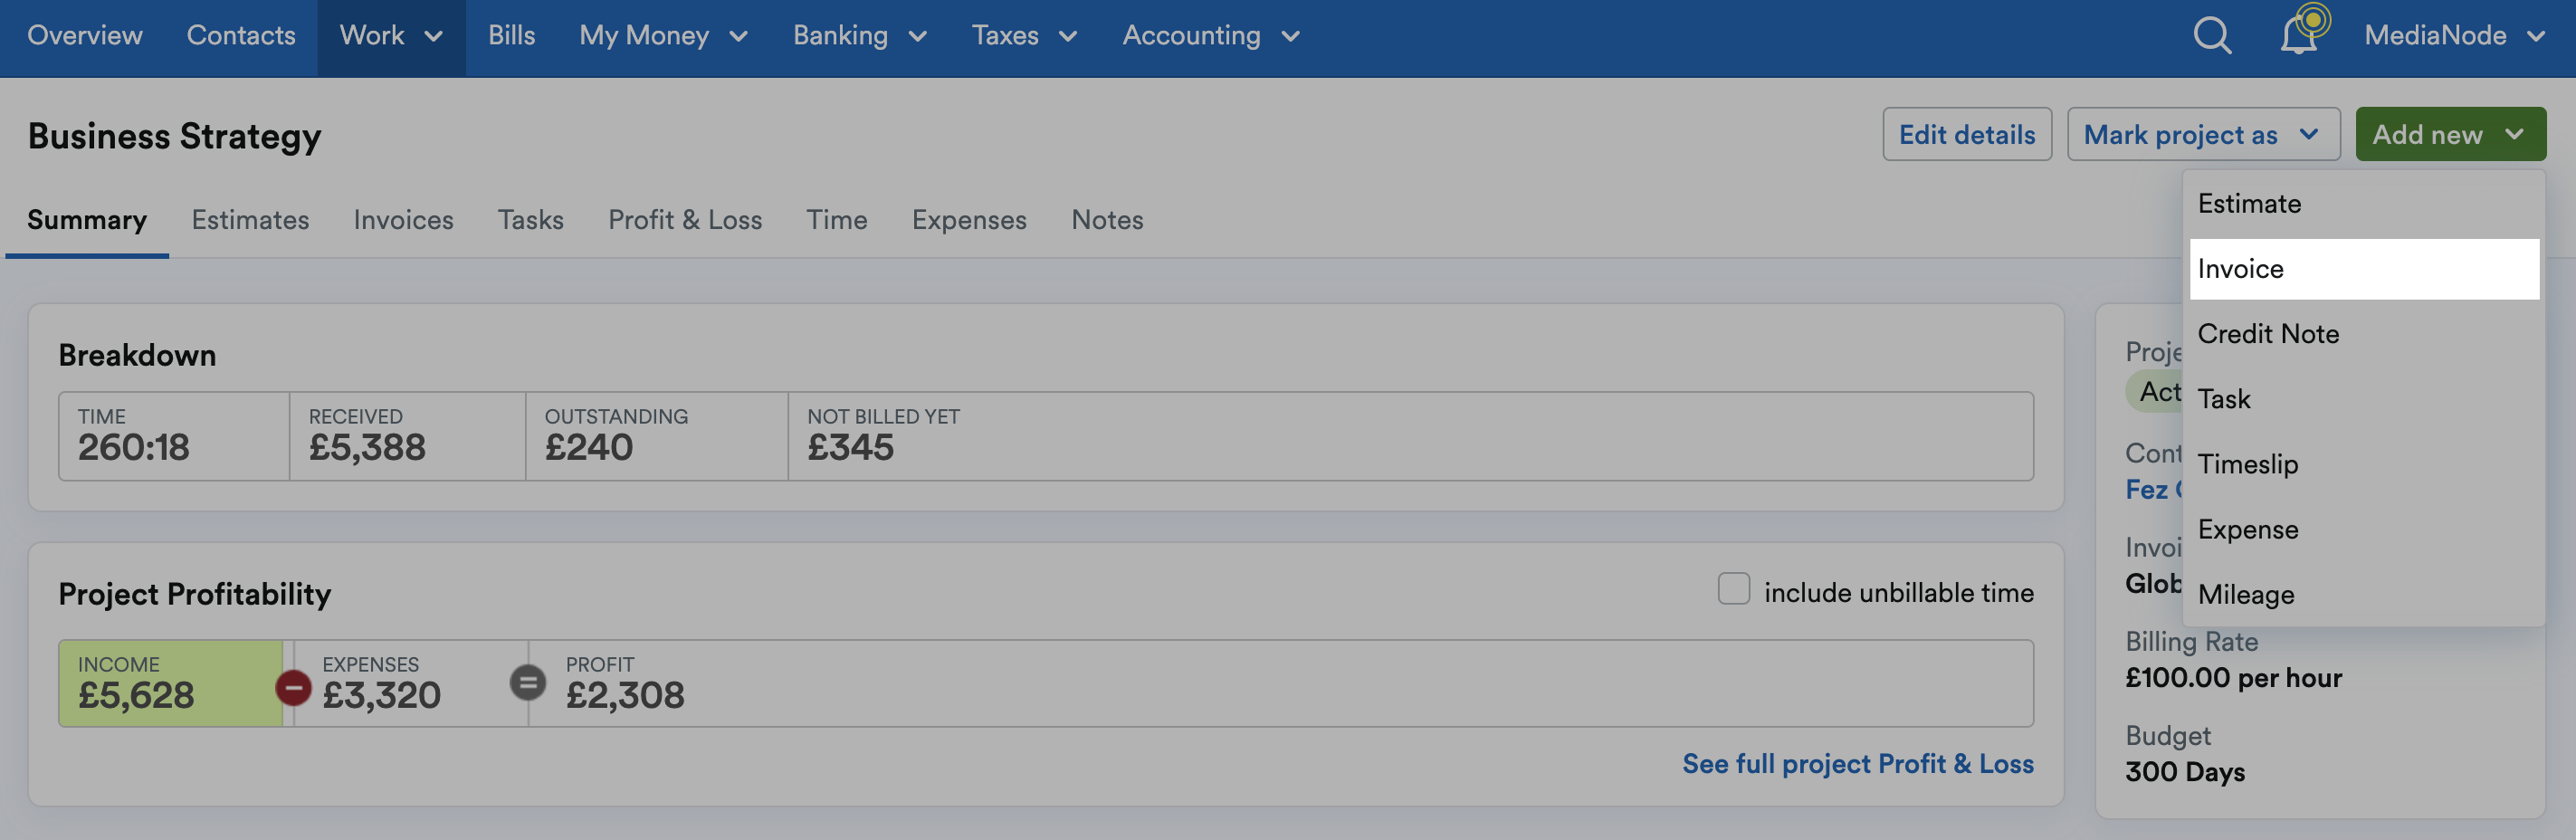Choose Expense from Add new menu
Image resolution: width=2576 pixels, height=840 pixels.
[2364, 529]
